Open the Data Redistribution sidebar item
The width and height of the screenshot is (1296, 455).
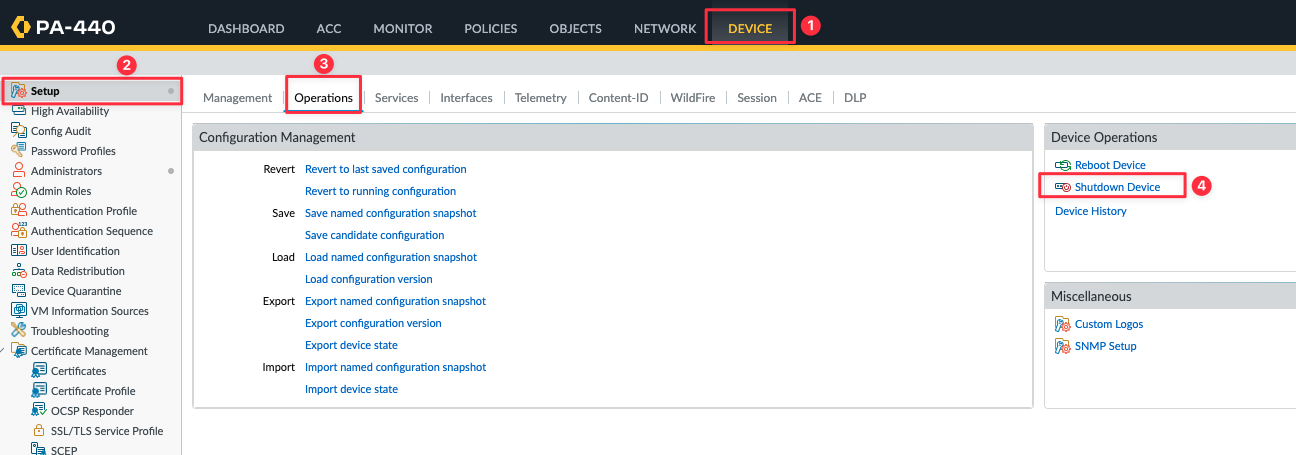[x=78, y=271]
